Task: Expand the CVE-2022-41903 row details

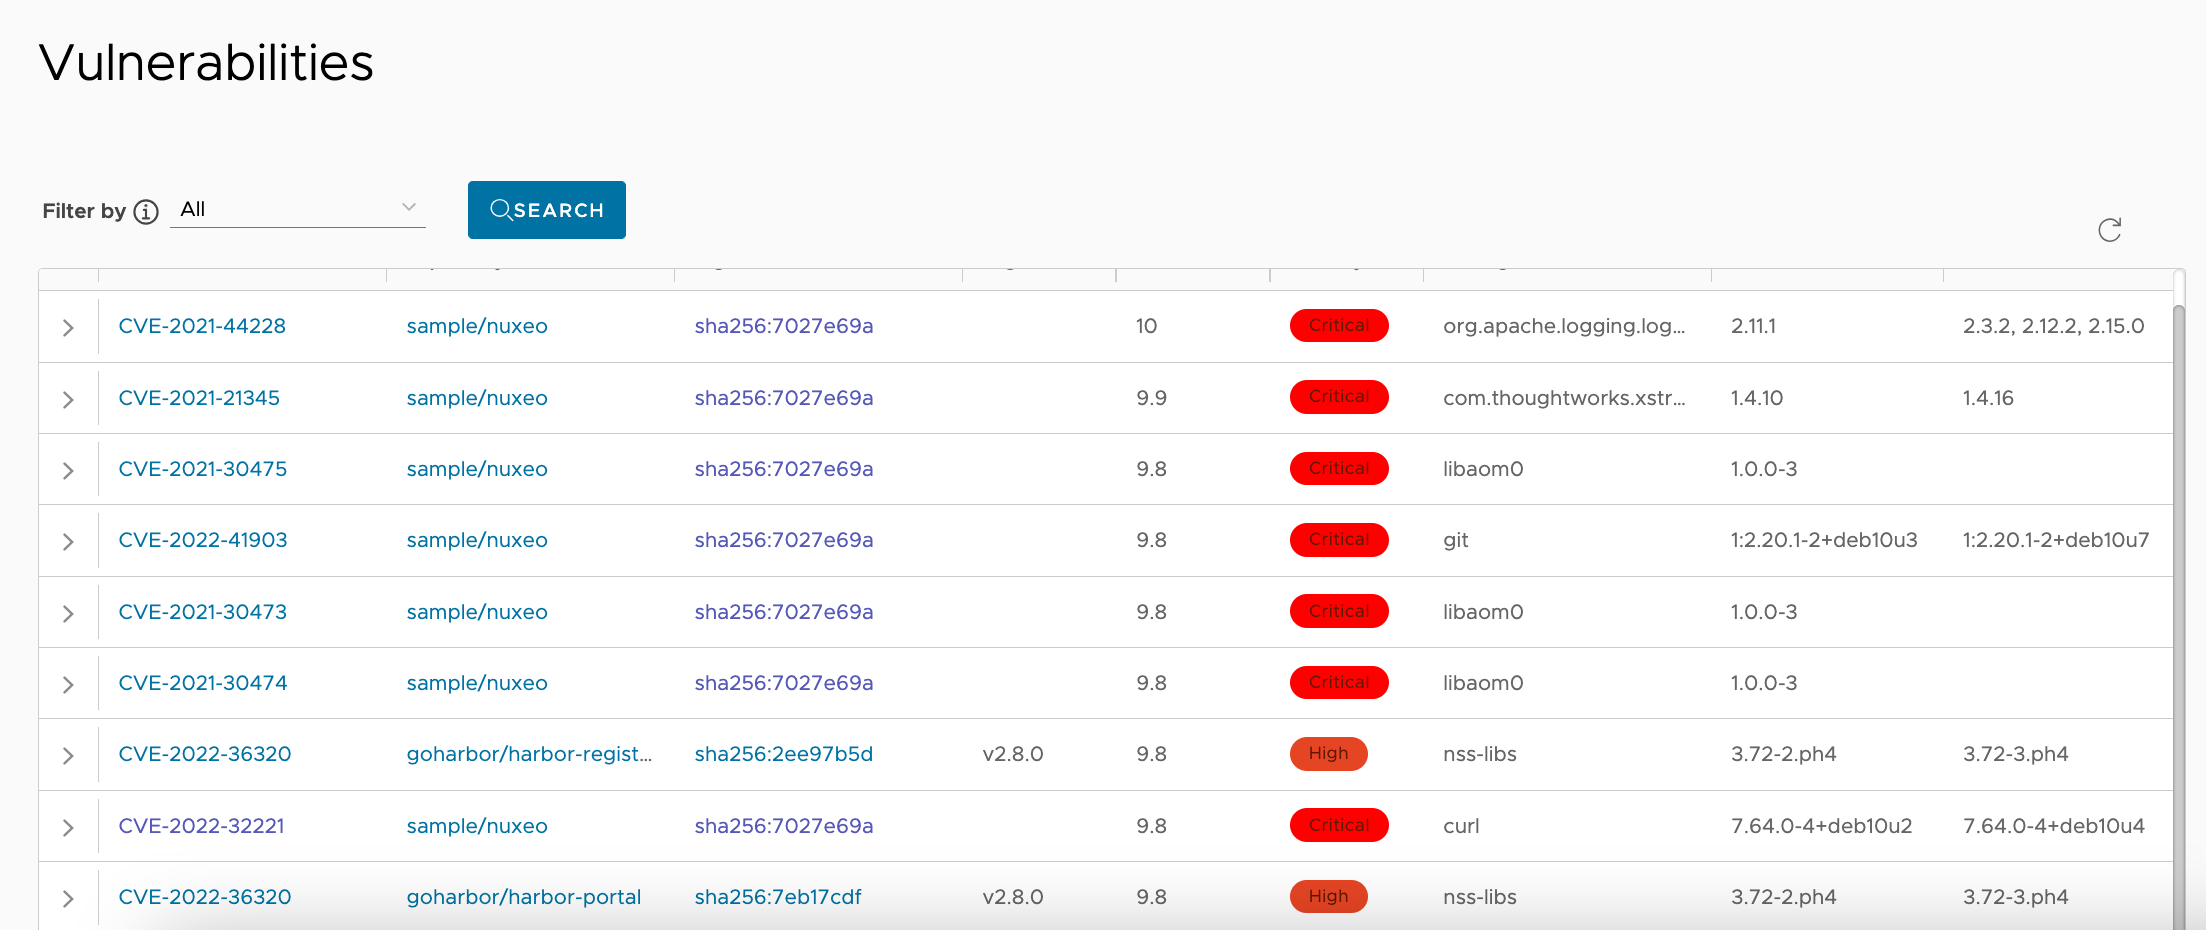Action: (x=67, y=540)
